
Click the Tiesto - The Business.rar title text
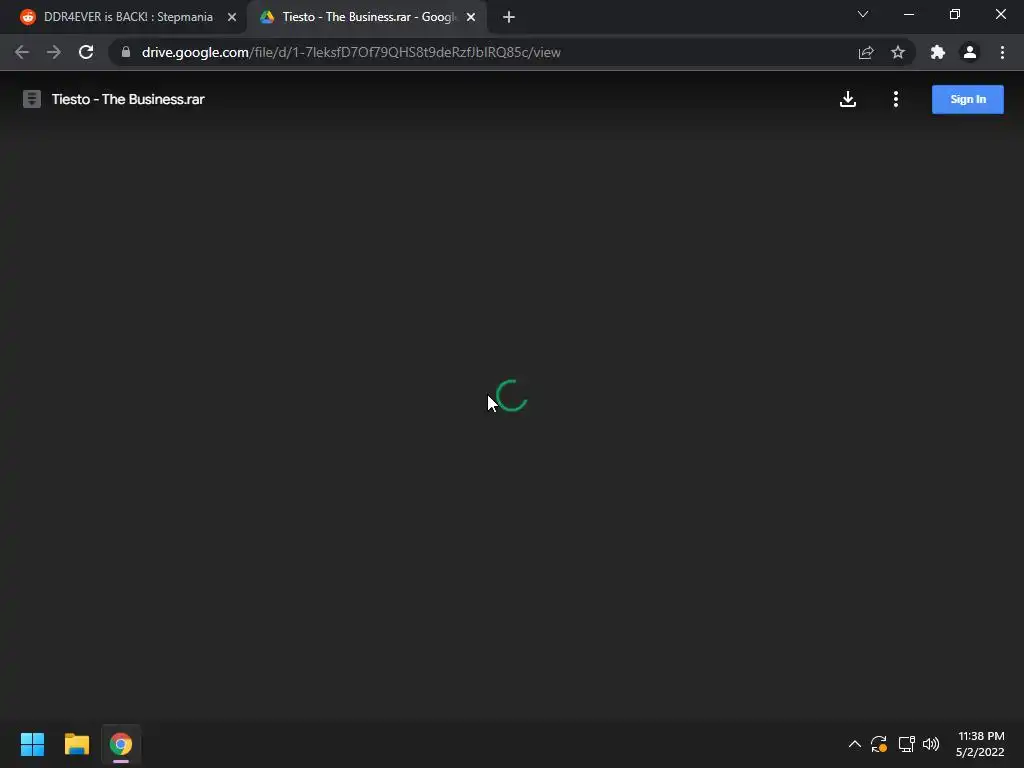128,99
